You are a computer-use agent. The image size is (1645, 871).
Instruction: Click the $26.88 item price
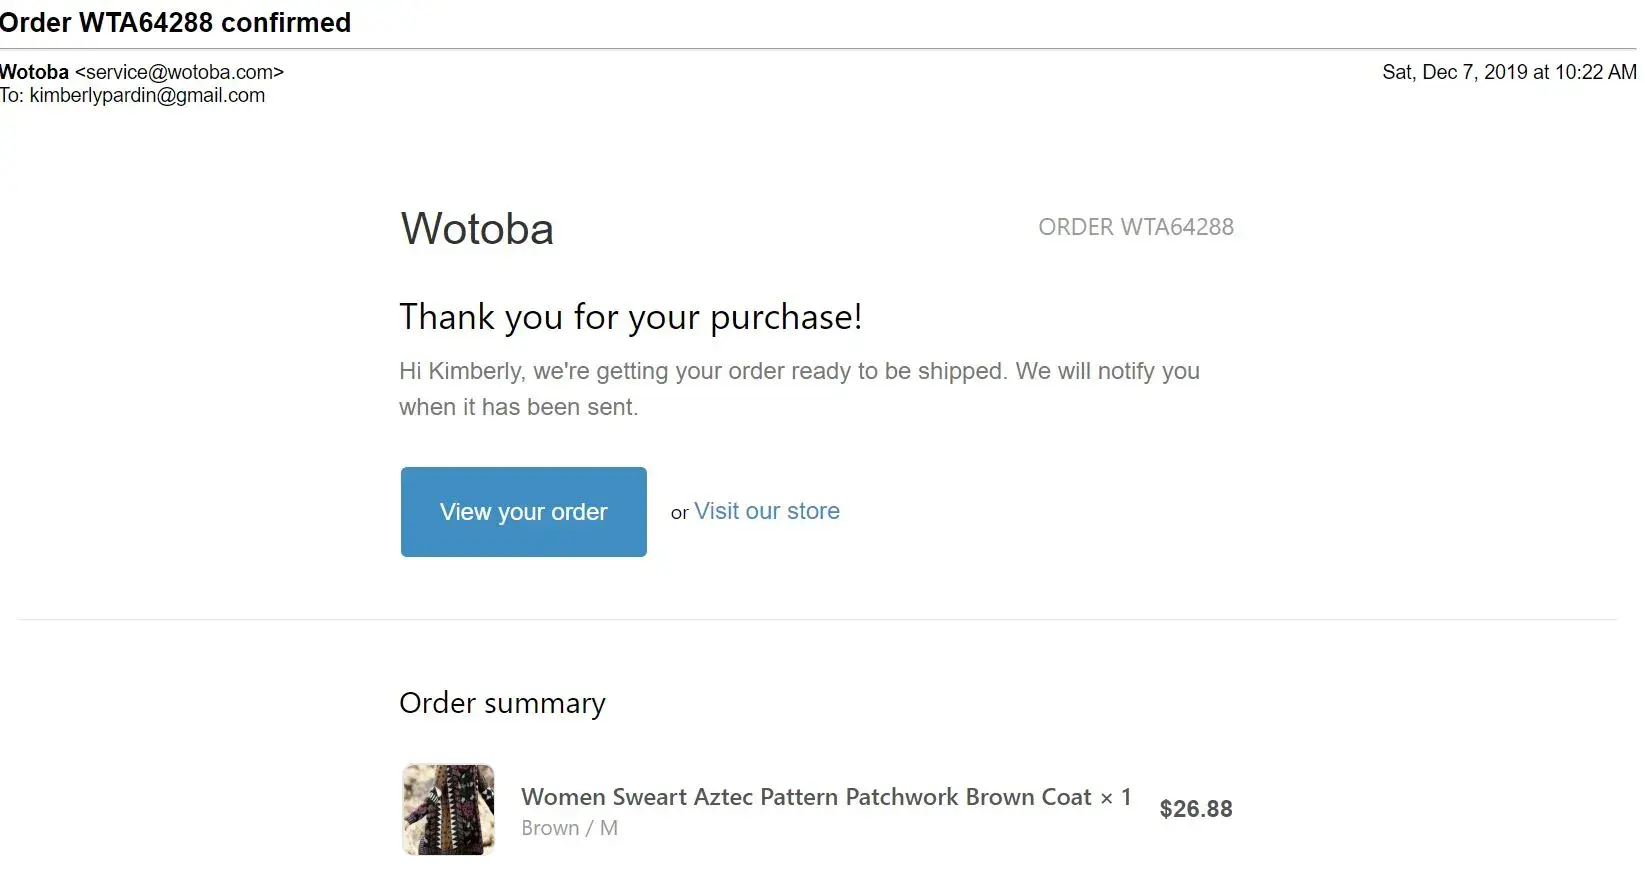coord(1196,809)
